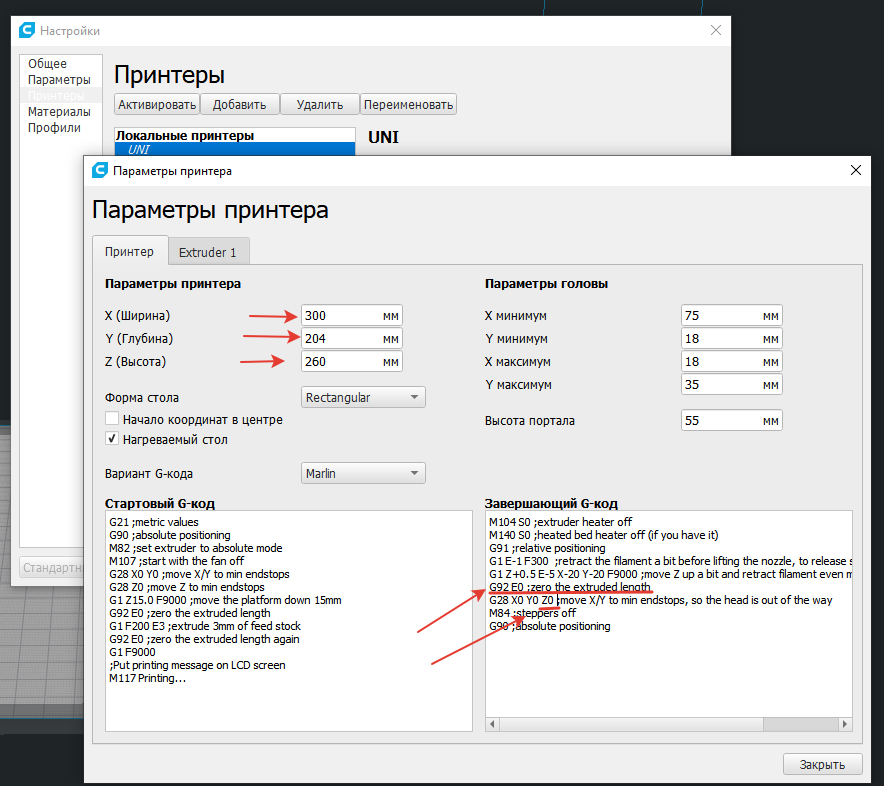The height and width of the screenshot is (787, 884).
Task: Click the Z (Высота) field with 260
Action: coord(351,361)
